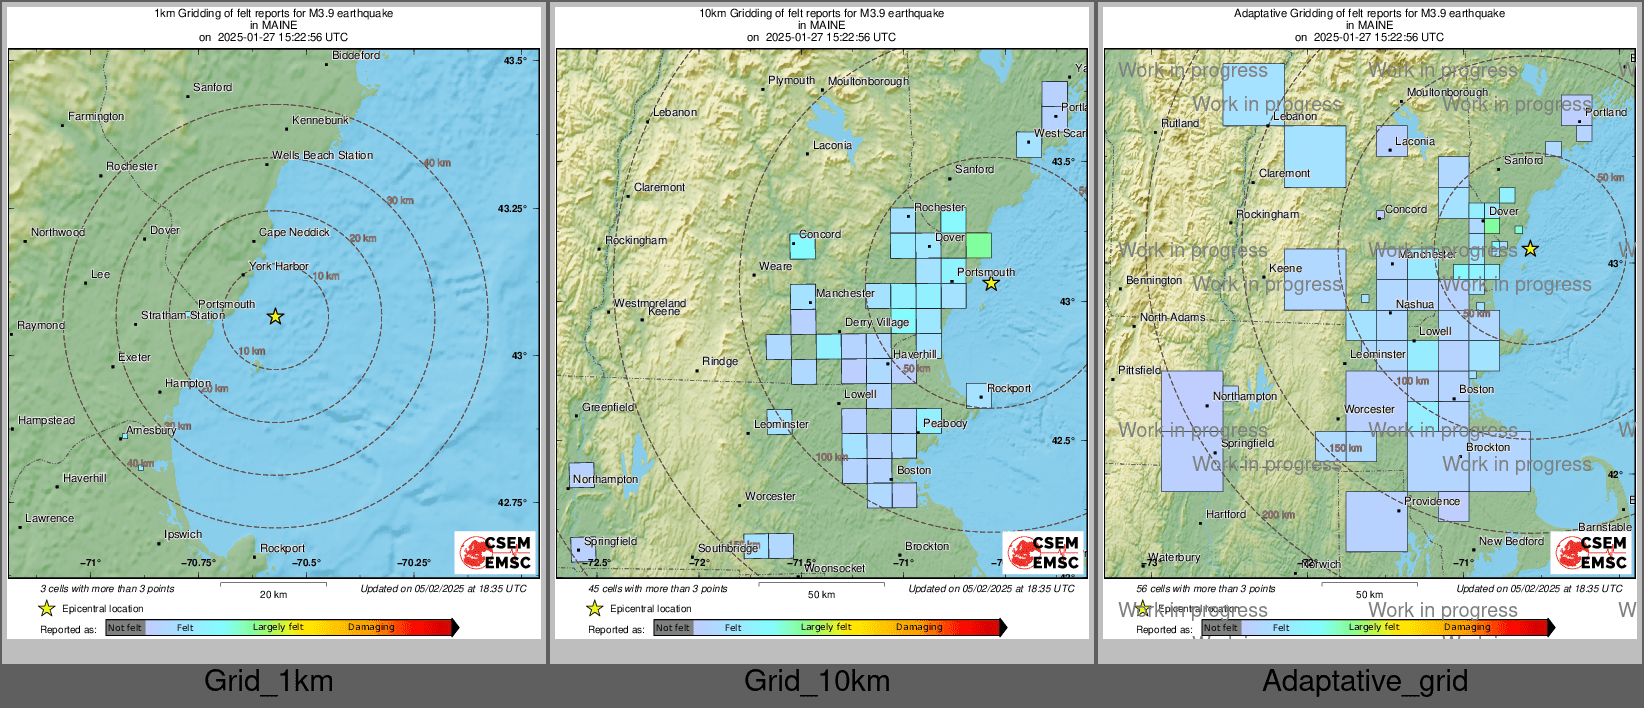The height and width of the screenshot is (708, 1644).
Task: Click the 'Updated on 05/02/2025' text under 1km map
Action: pos(443,589)
